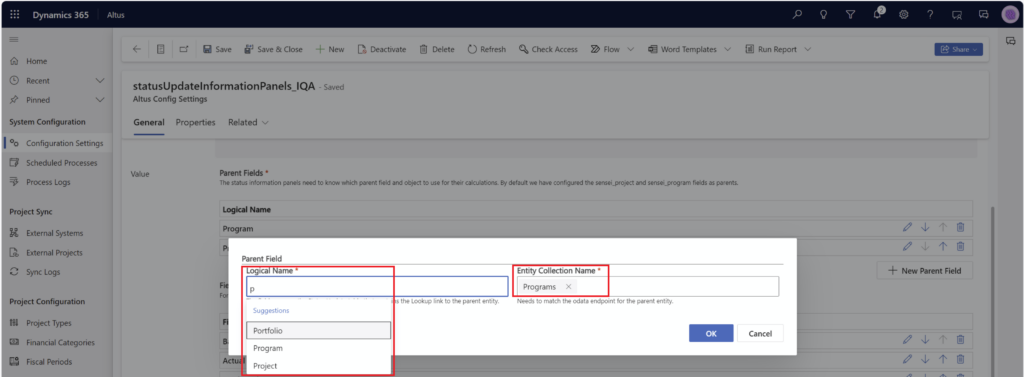Viewport: 1024px width, 377px height.
Task: Delete the Program parent field row
Action: (x=960, y=227)
